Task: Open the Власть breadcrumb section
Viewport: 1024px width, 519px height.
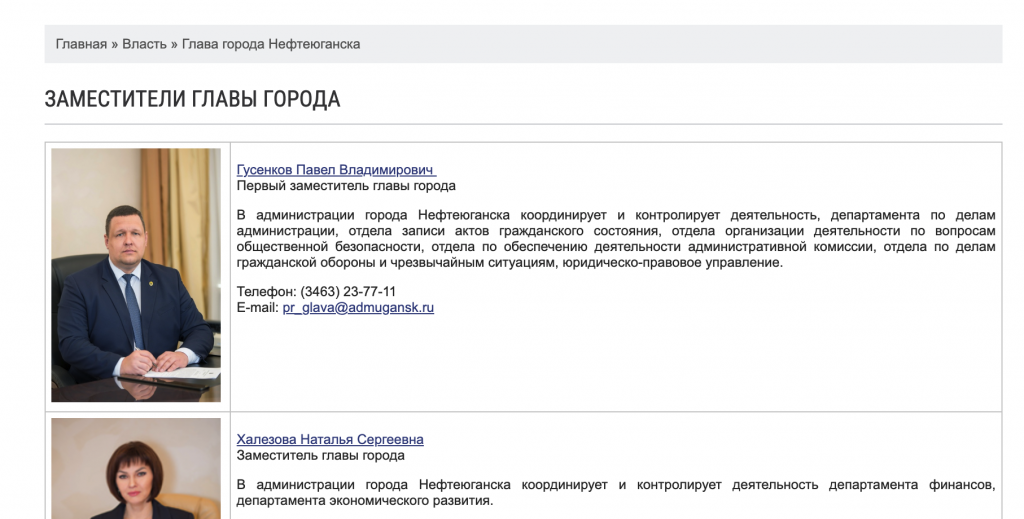Action: [x=144, y=44]
